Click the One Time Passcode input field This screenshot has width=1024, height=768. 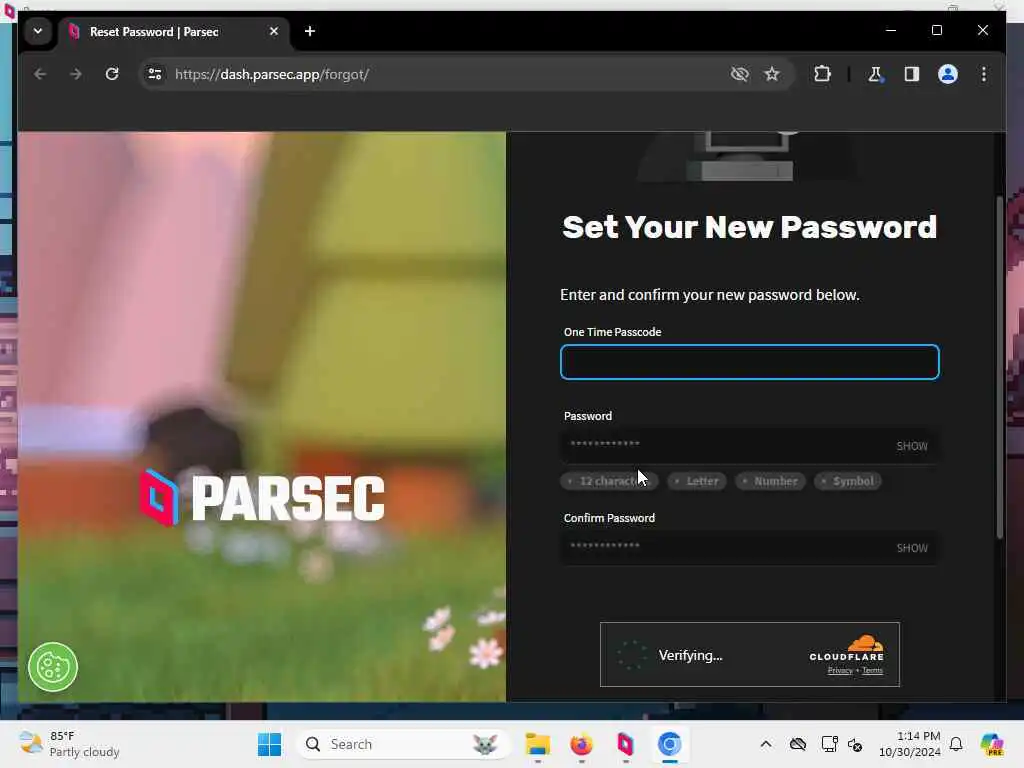coord(750,362)
